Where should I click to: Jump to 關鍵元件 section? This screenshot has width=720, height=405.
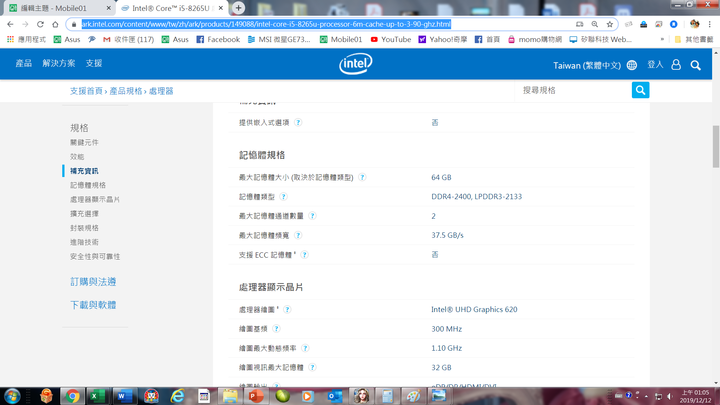84,142
